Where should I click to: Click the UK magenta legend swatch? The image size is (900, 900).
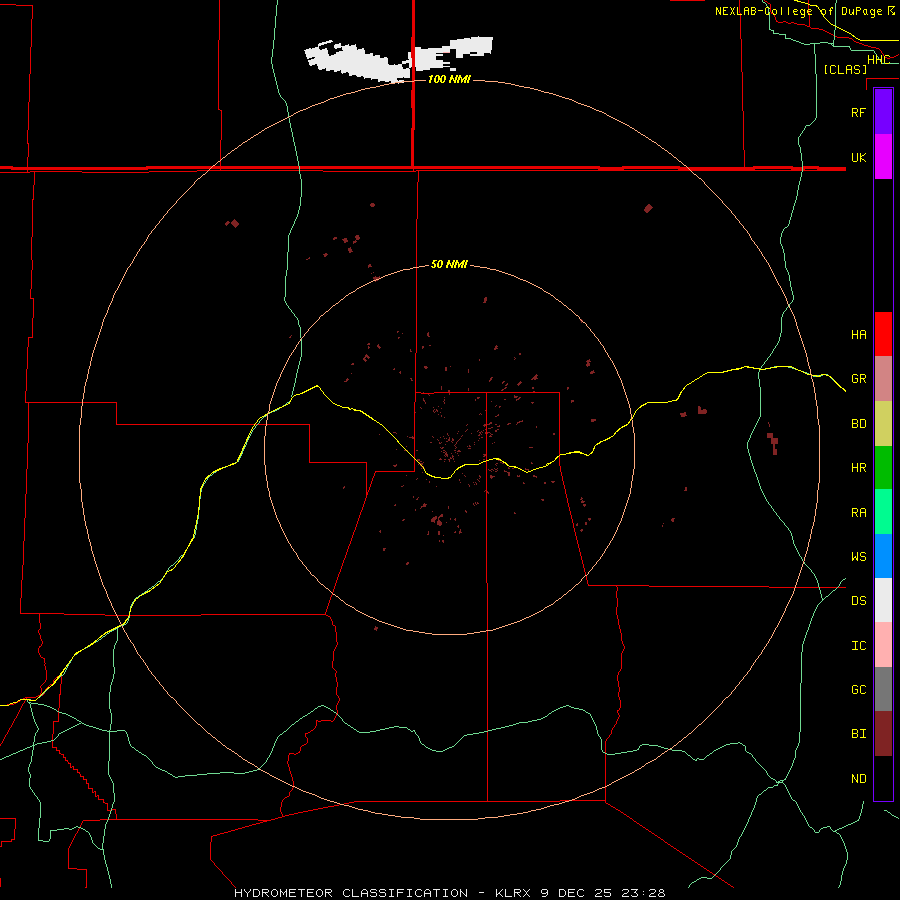click(883, 157)
